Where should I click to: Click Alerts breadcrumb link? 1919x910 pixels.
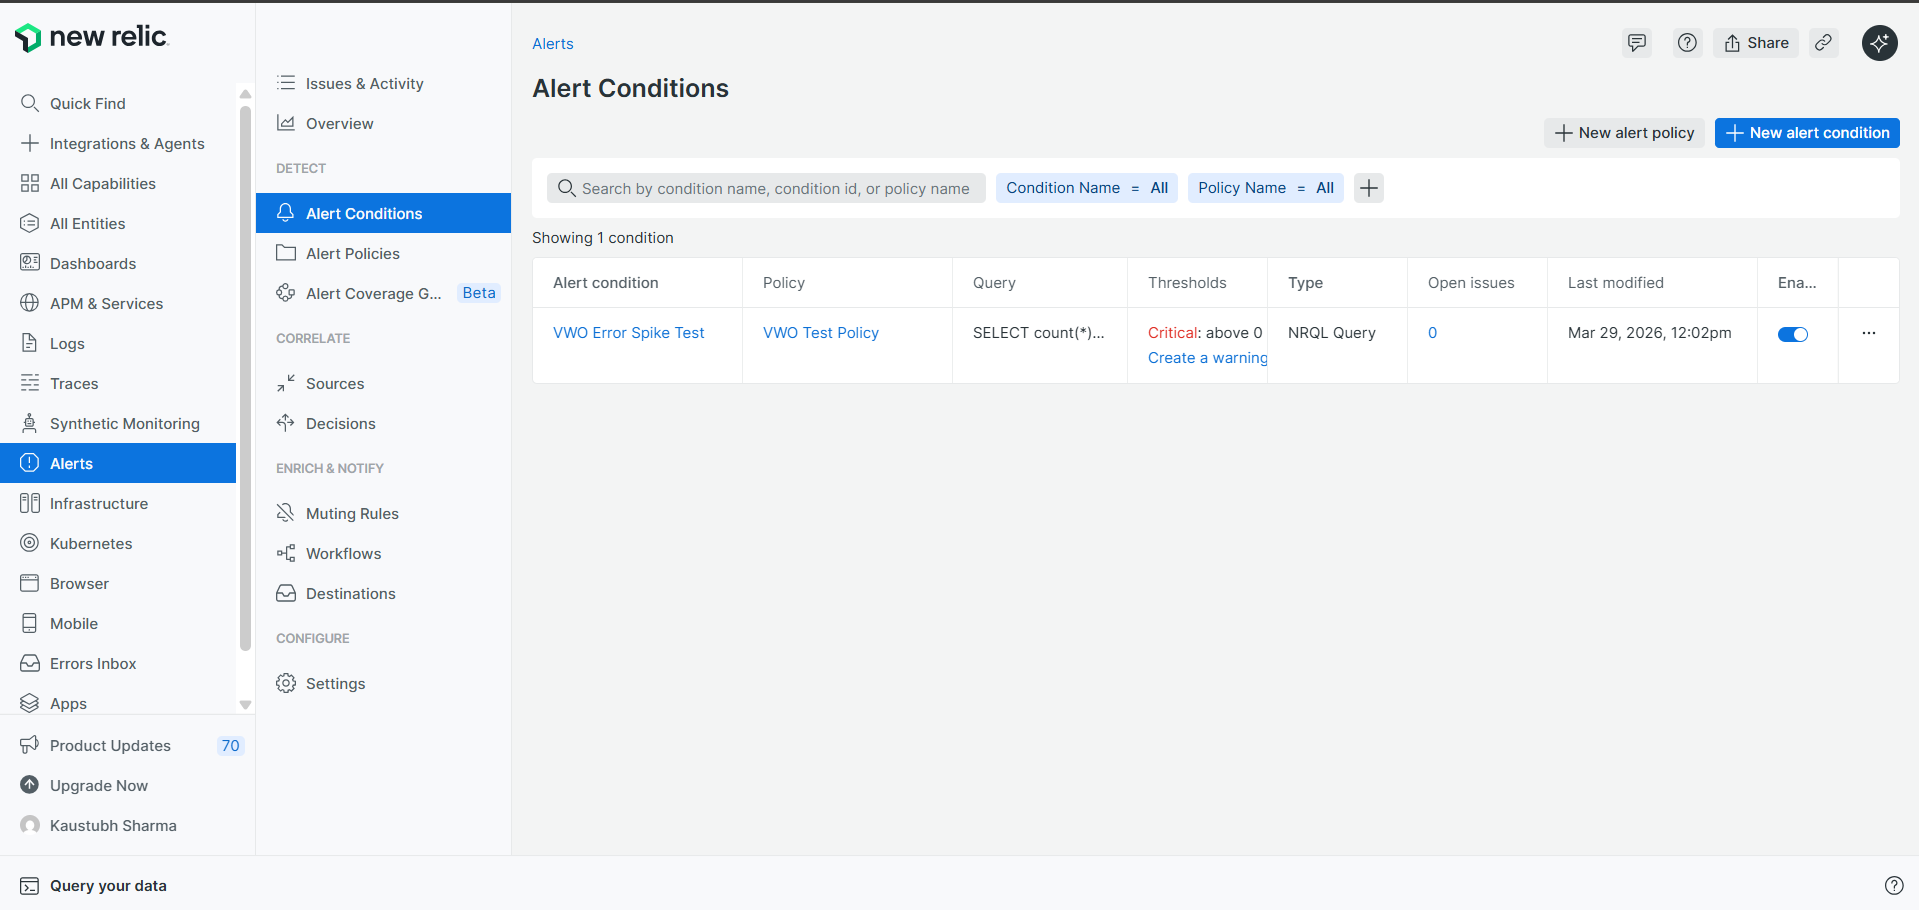point(553,44)
